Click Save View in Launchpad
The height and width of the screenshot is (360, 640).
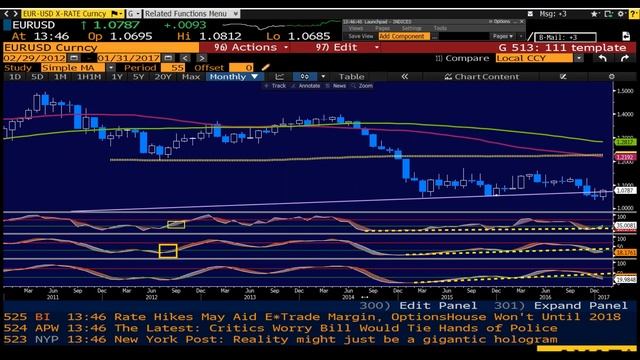(x=360, y=36)
